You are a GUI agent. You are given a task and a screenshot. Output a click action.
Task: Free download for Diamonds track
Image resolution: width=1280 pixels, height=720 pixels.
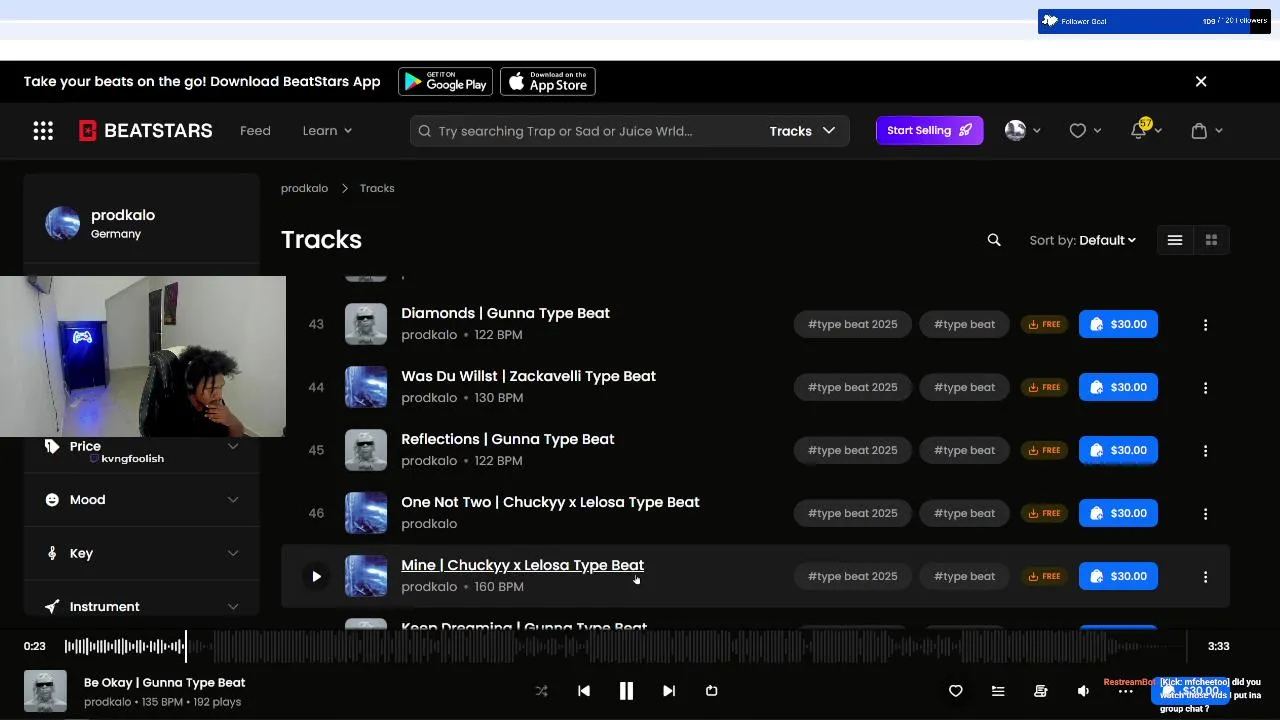(x=1044, y=324)
